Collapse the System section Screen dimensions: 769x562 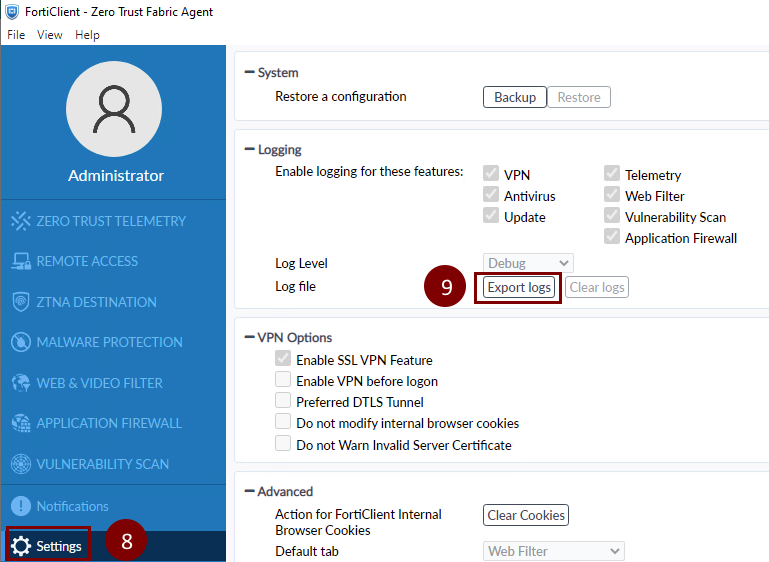coord(250,72)
